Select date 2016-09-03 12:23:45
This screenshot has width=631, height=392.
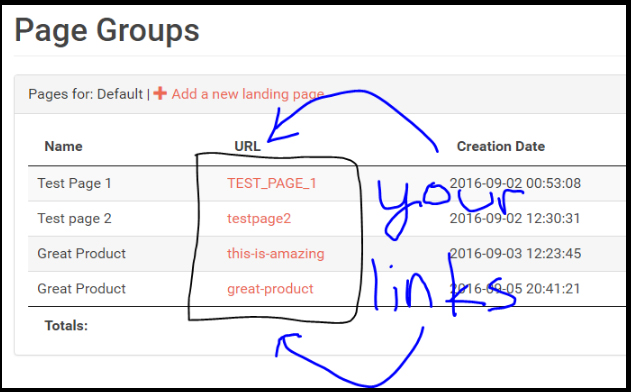click(515, 254)
